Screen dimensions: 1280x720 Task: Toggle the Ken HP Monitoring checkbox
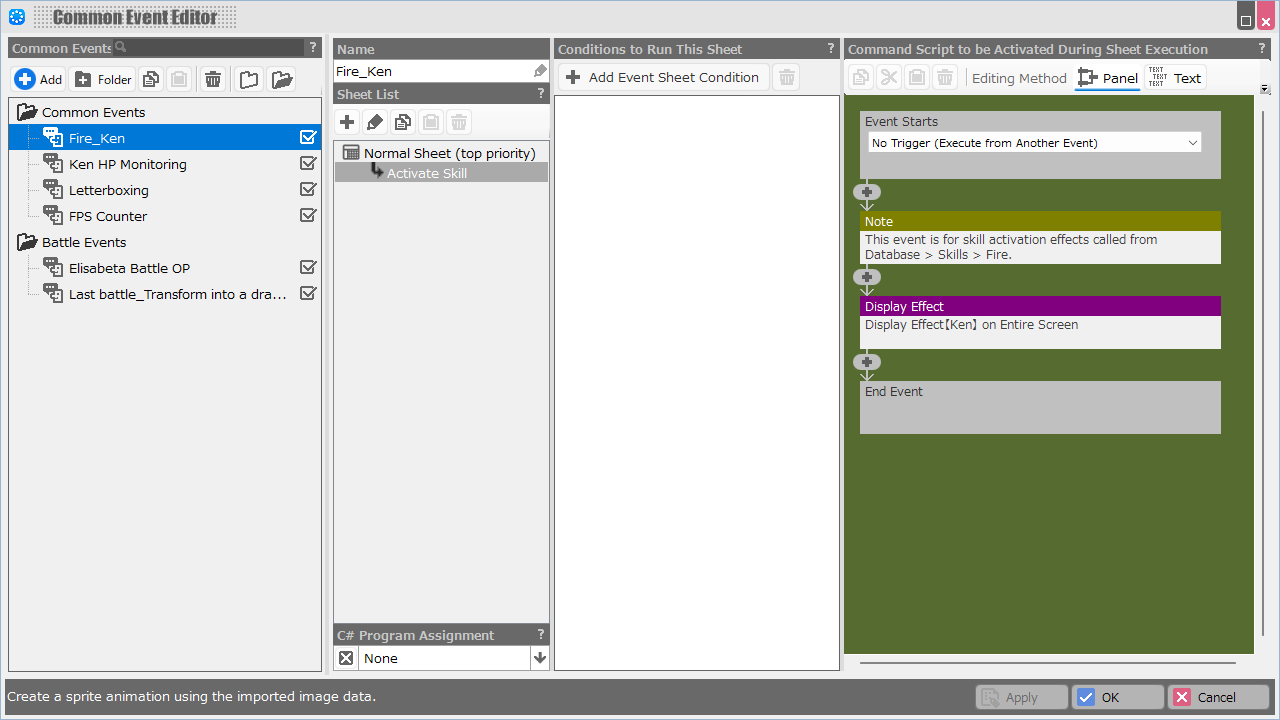[308, 164]
